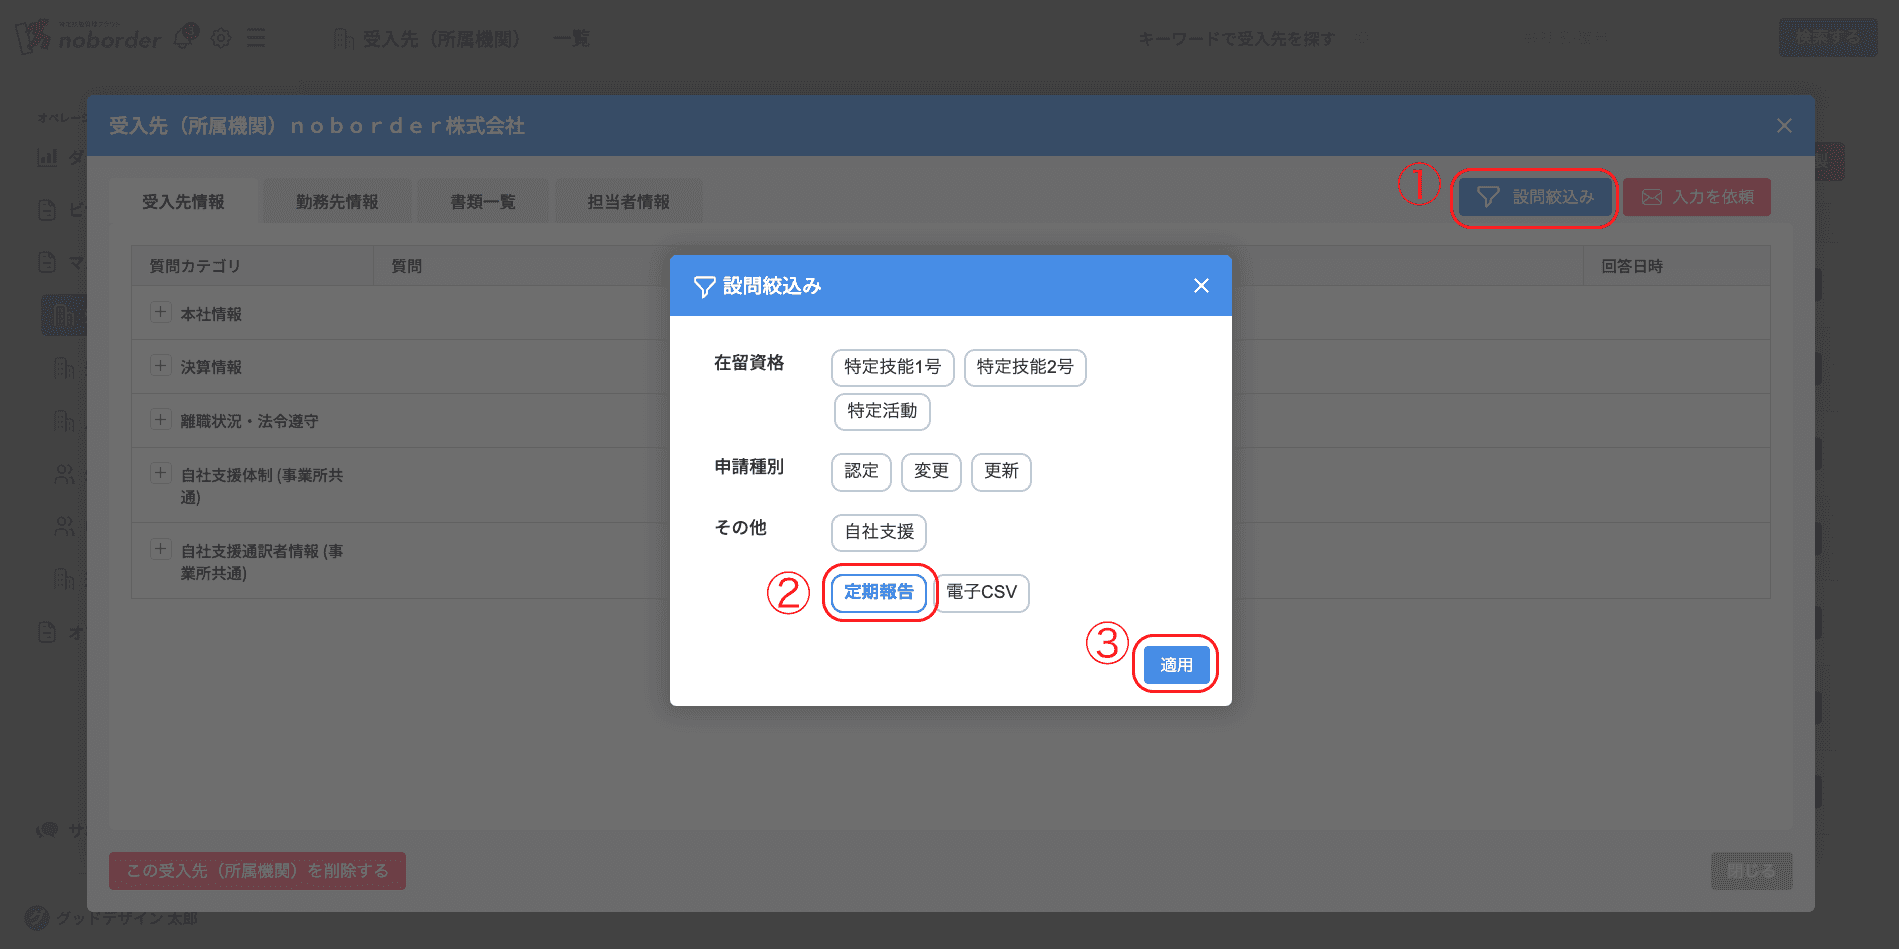Screen dimensions: 1899x949
Task: Toggle the 特定技能2号 filter chip
Action: coord(1024,367)
